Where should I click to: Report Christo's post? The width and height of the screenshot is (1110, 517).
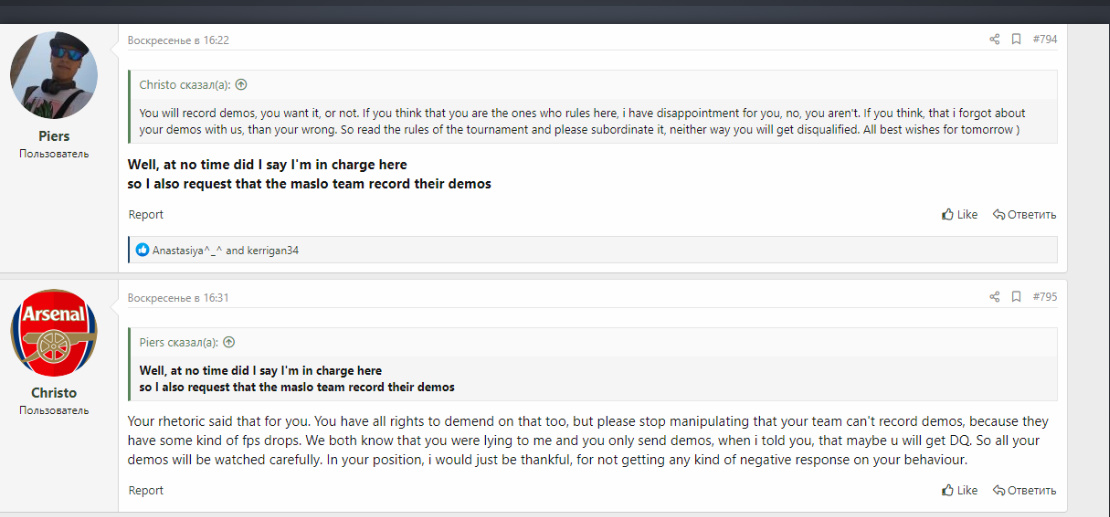146,490
